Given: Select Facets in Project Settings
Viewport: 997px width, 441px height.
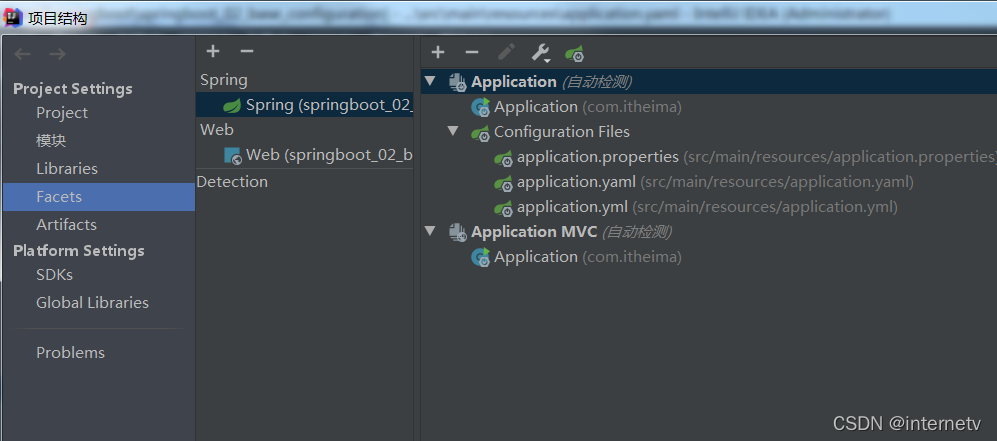Looking at the screenshot, I should tap(99, 197).
